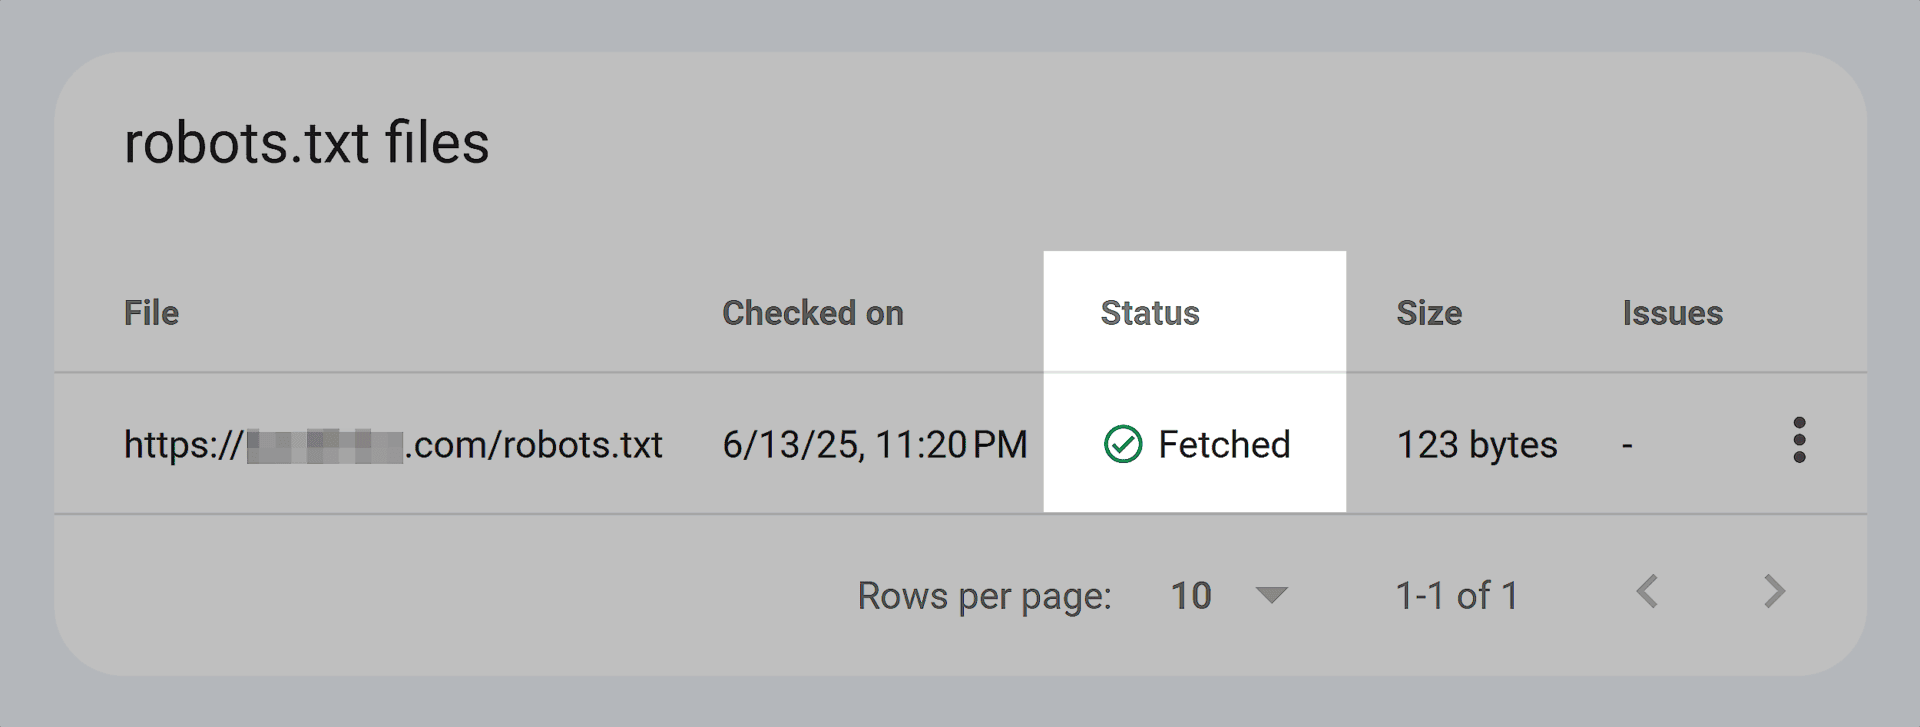Go to the next page chevron
The image size is (1920, 727).
[x=1774, y=591]
